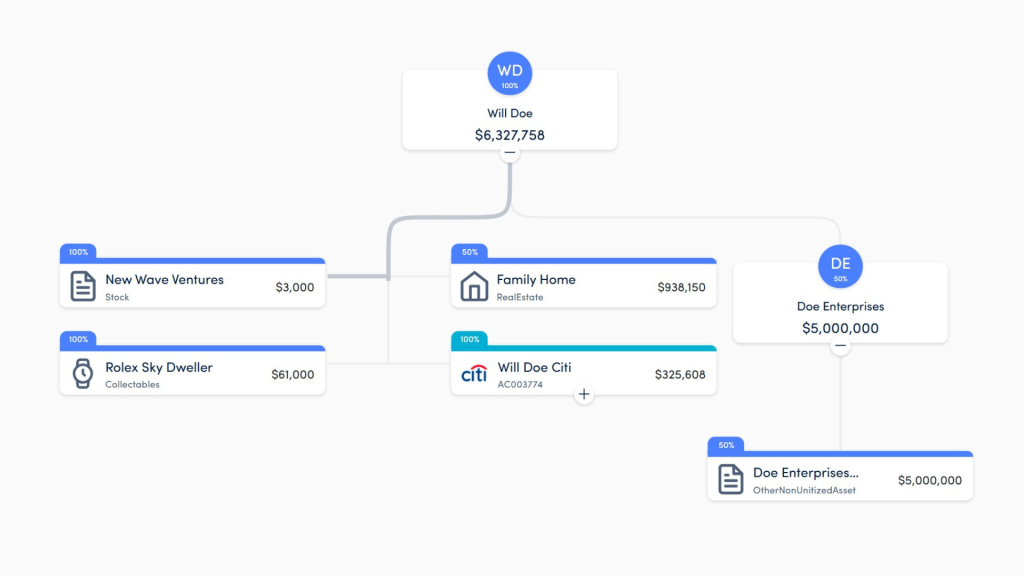The width and height of the screenshot is (1024, 576).
Task: Click the 100% badge on Will Doe Citi
Action: [x=469, y=339]
